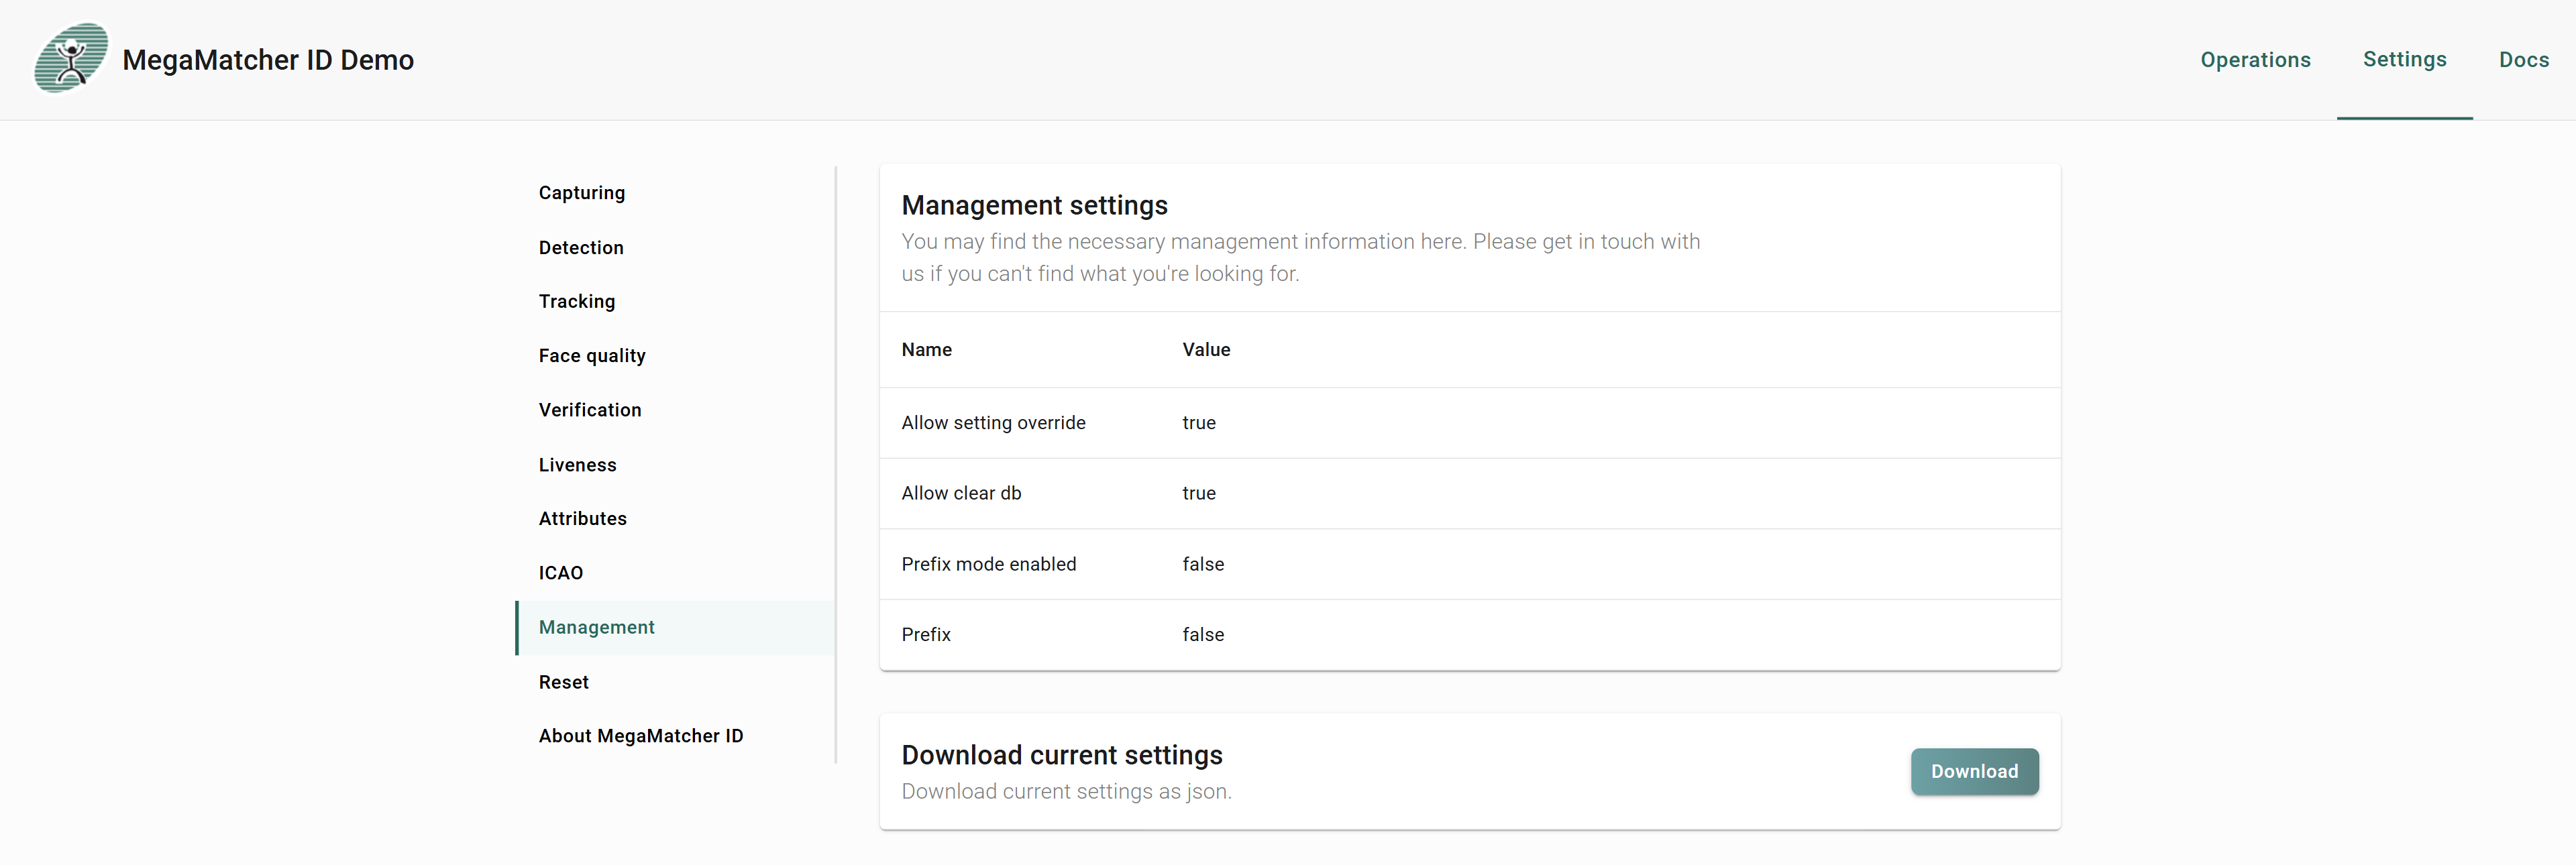Select the Prefix mode enabled label

tap(988, 564)
